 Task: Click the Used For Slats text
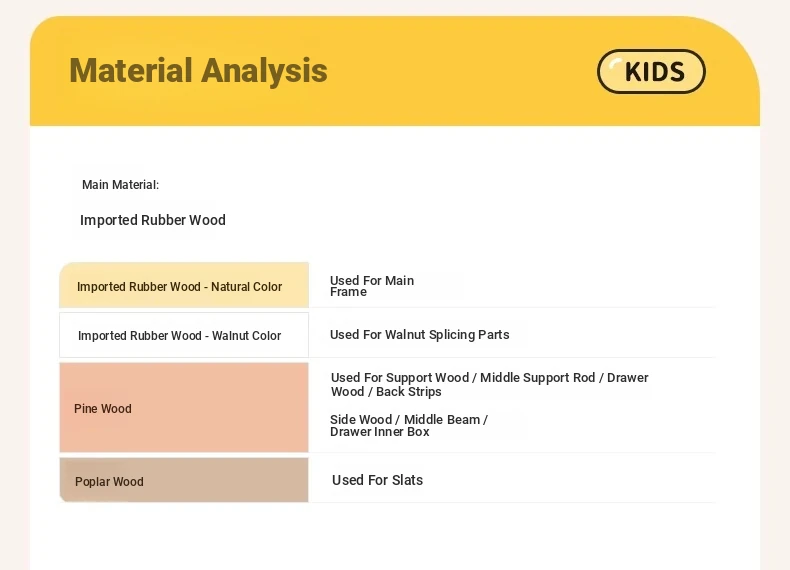pyautogui.click(x=377, y=480)
